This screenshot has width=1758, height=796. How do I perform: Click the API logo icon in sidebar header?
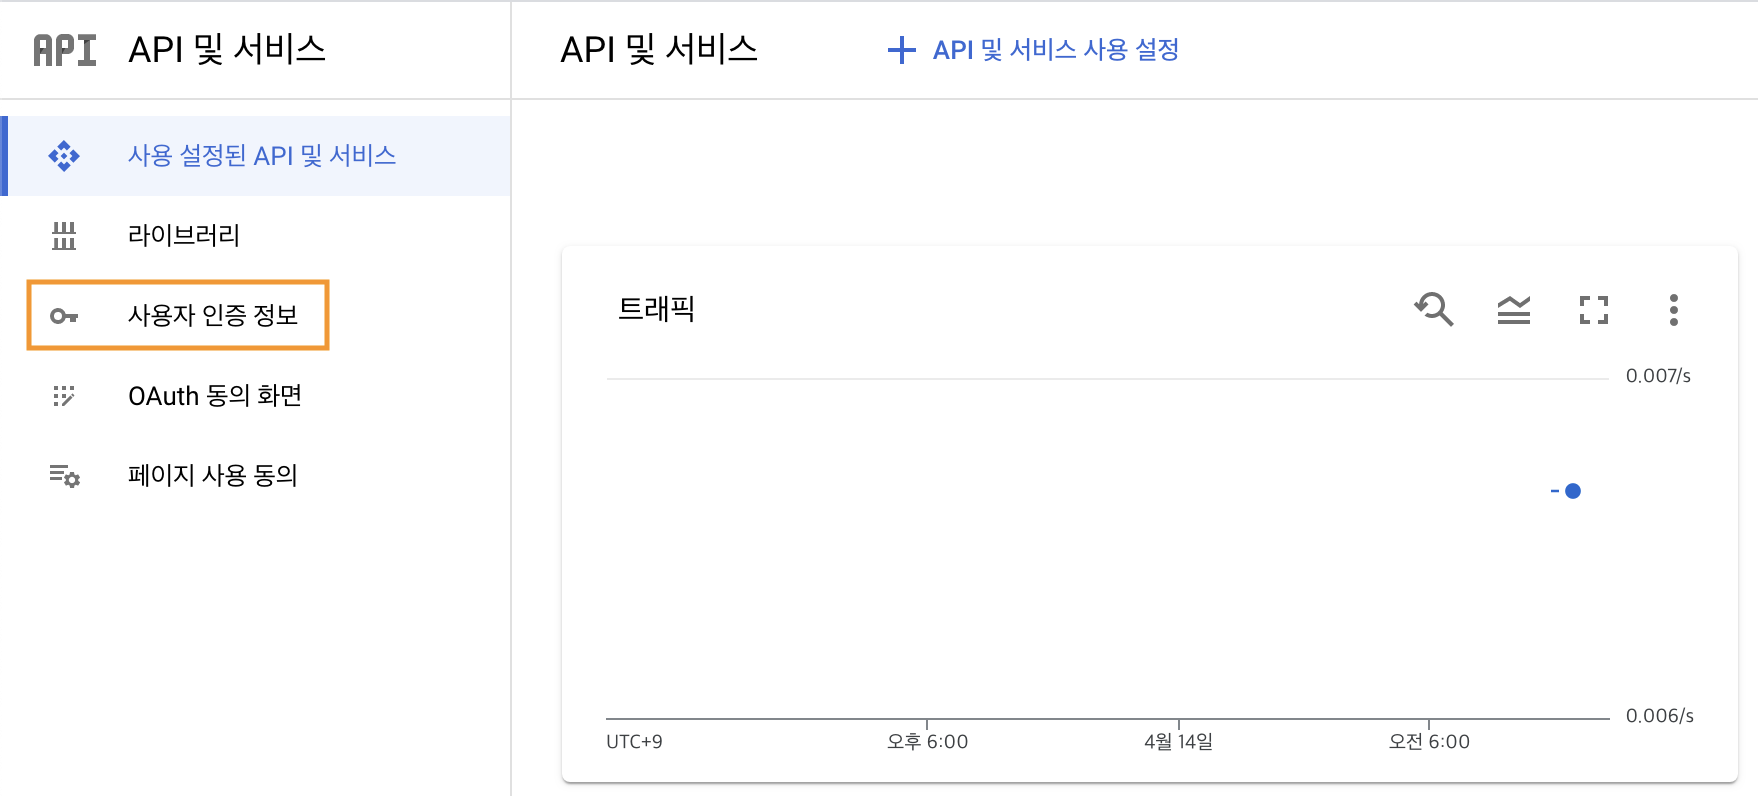[x=65, y=50]
